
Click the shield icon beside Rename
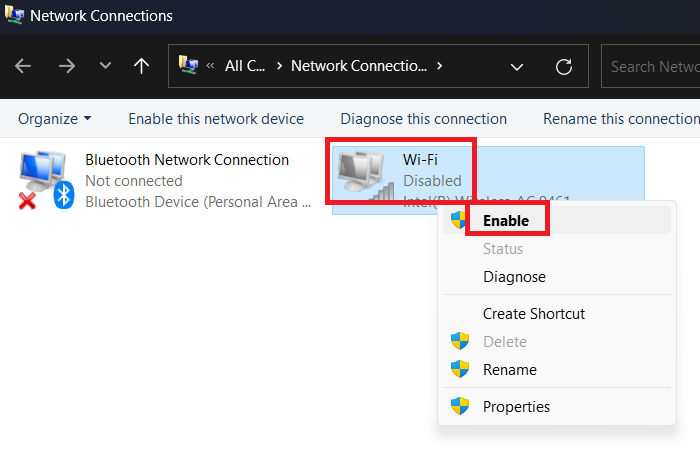(x=460, y=369)
